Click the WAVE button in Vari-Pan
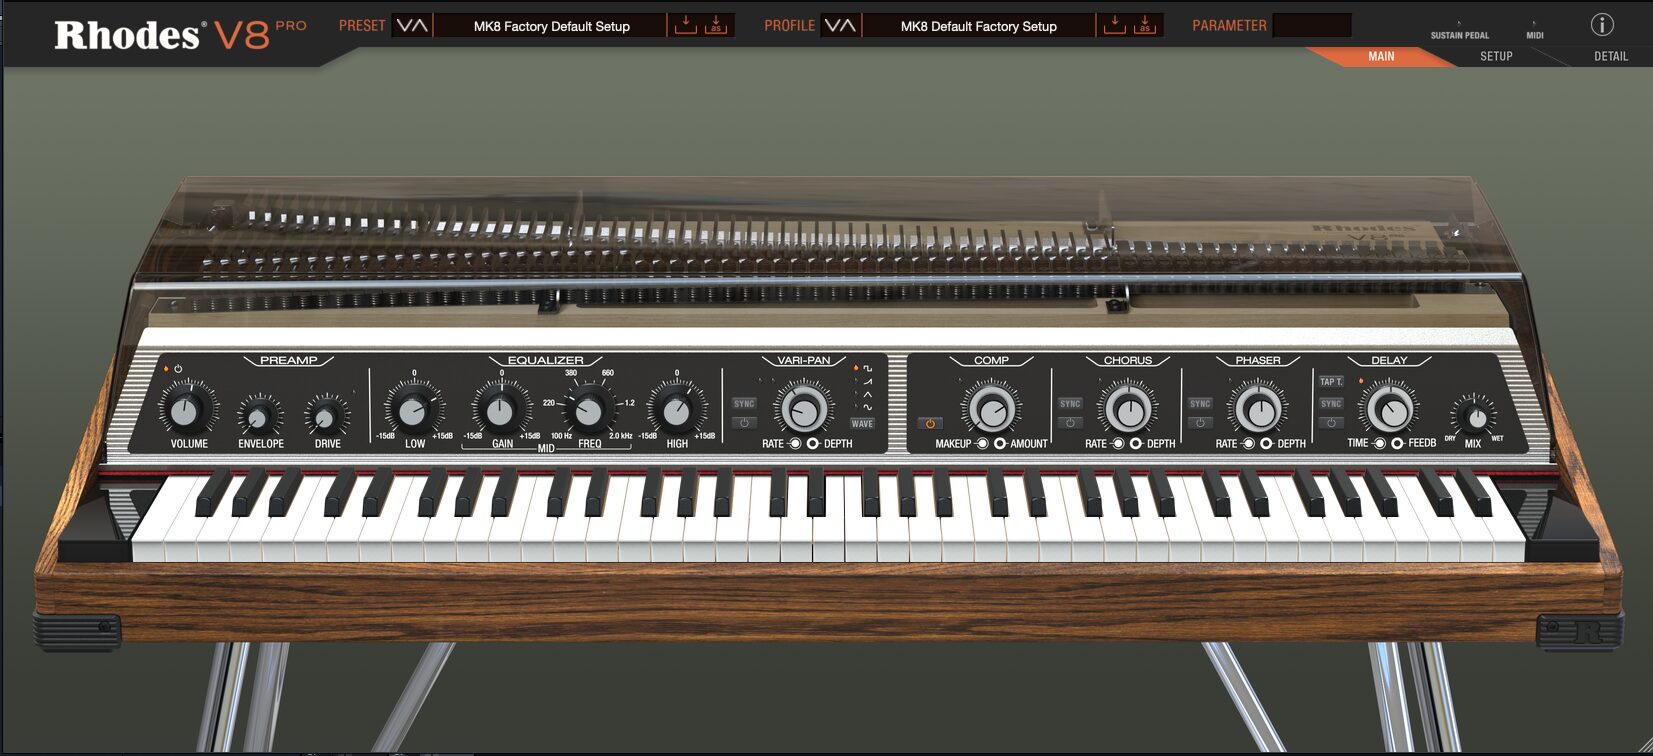Image resolution: width=1653 pixels, height=756 pixels. pos(862,424)
